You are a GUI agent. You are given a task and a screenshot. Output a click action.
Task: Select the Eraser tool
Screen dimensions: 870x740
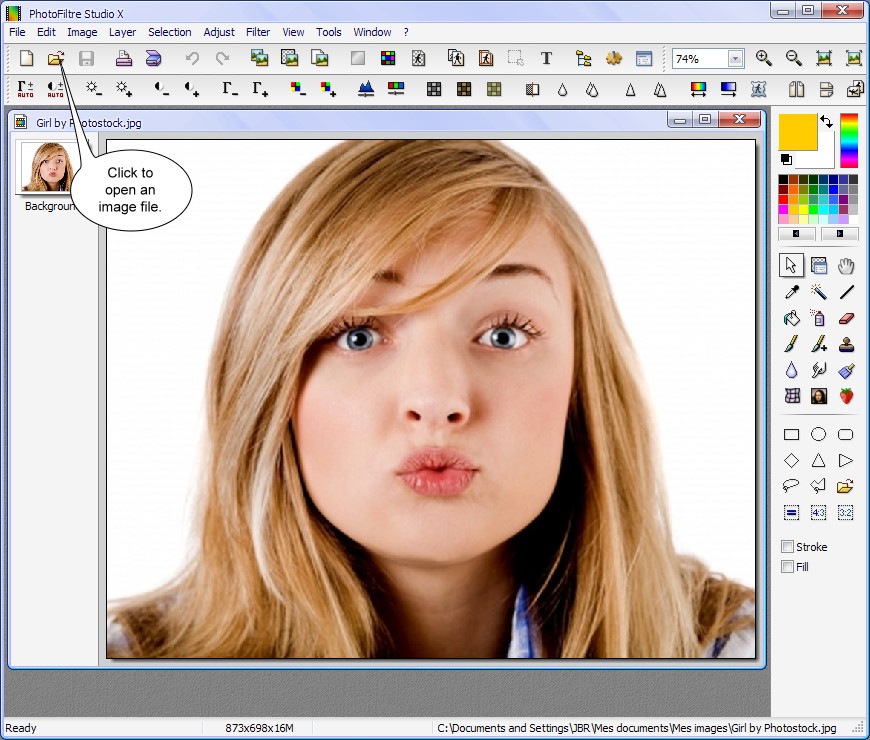coord(845,318)
